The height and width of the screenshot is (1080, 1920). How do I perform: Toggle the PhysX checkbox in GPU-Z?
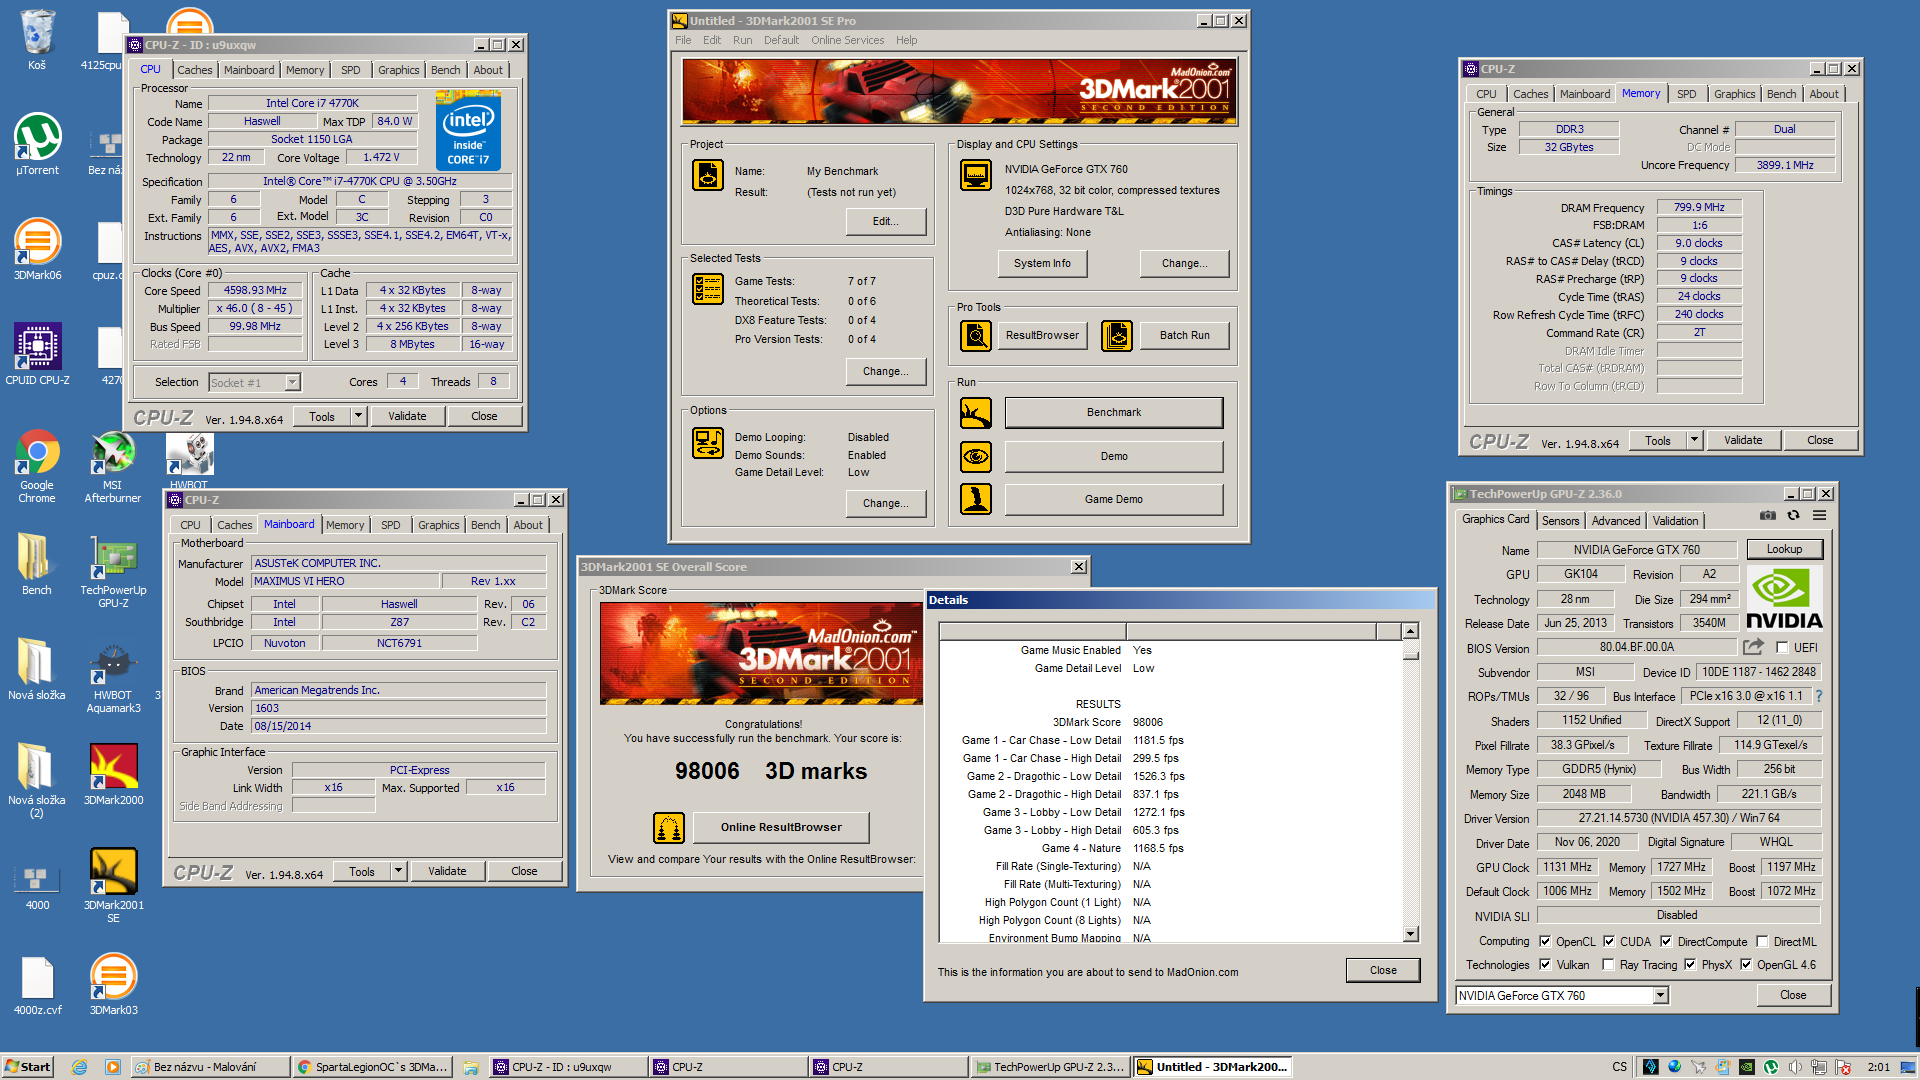click(1690, 965)
